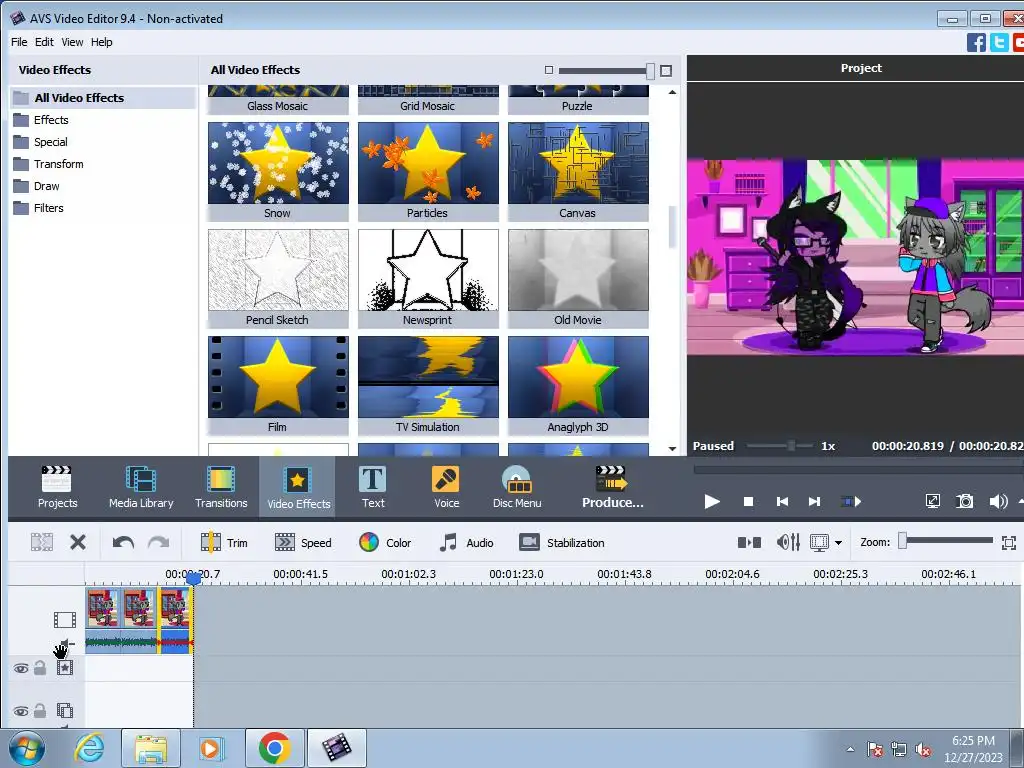The height and width of the screenshot is (768, 1024).
Task: Select the TV Simulation effect
Action: coord(428,385)
